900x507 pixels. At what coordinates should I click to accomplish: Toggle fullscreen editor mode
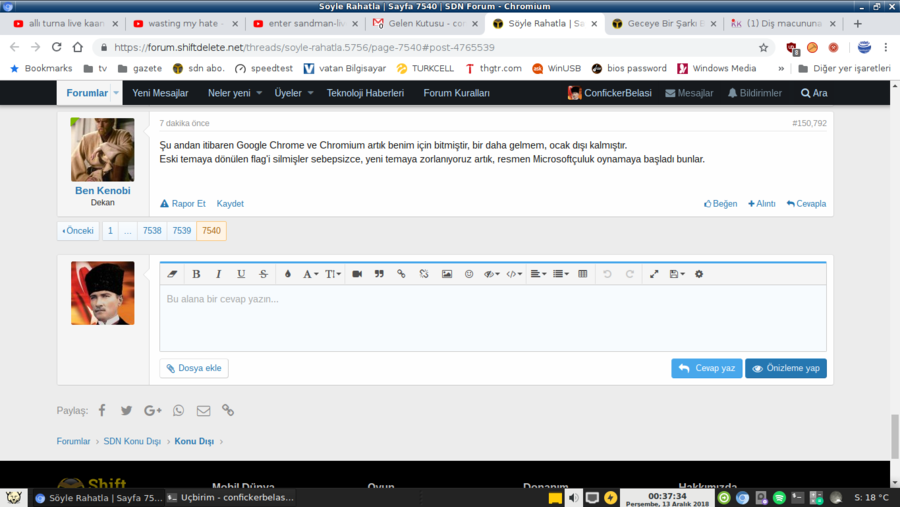pyautogui.click(x=654, y=274)
